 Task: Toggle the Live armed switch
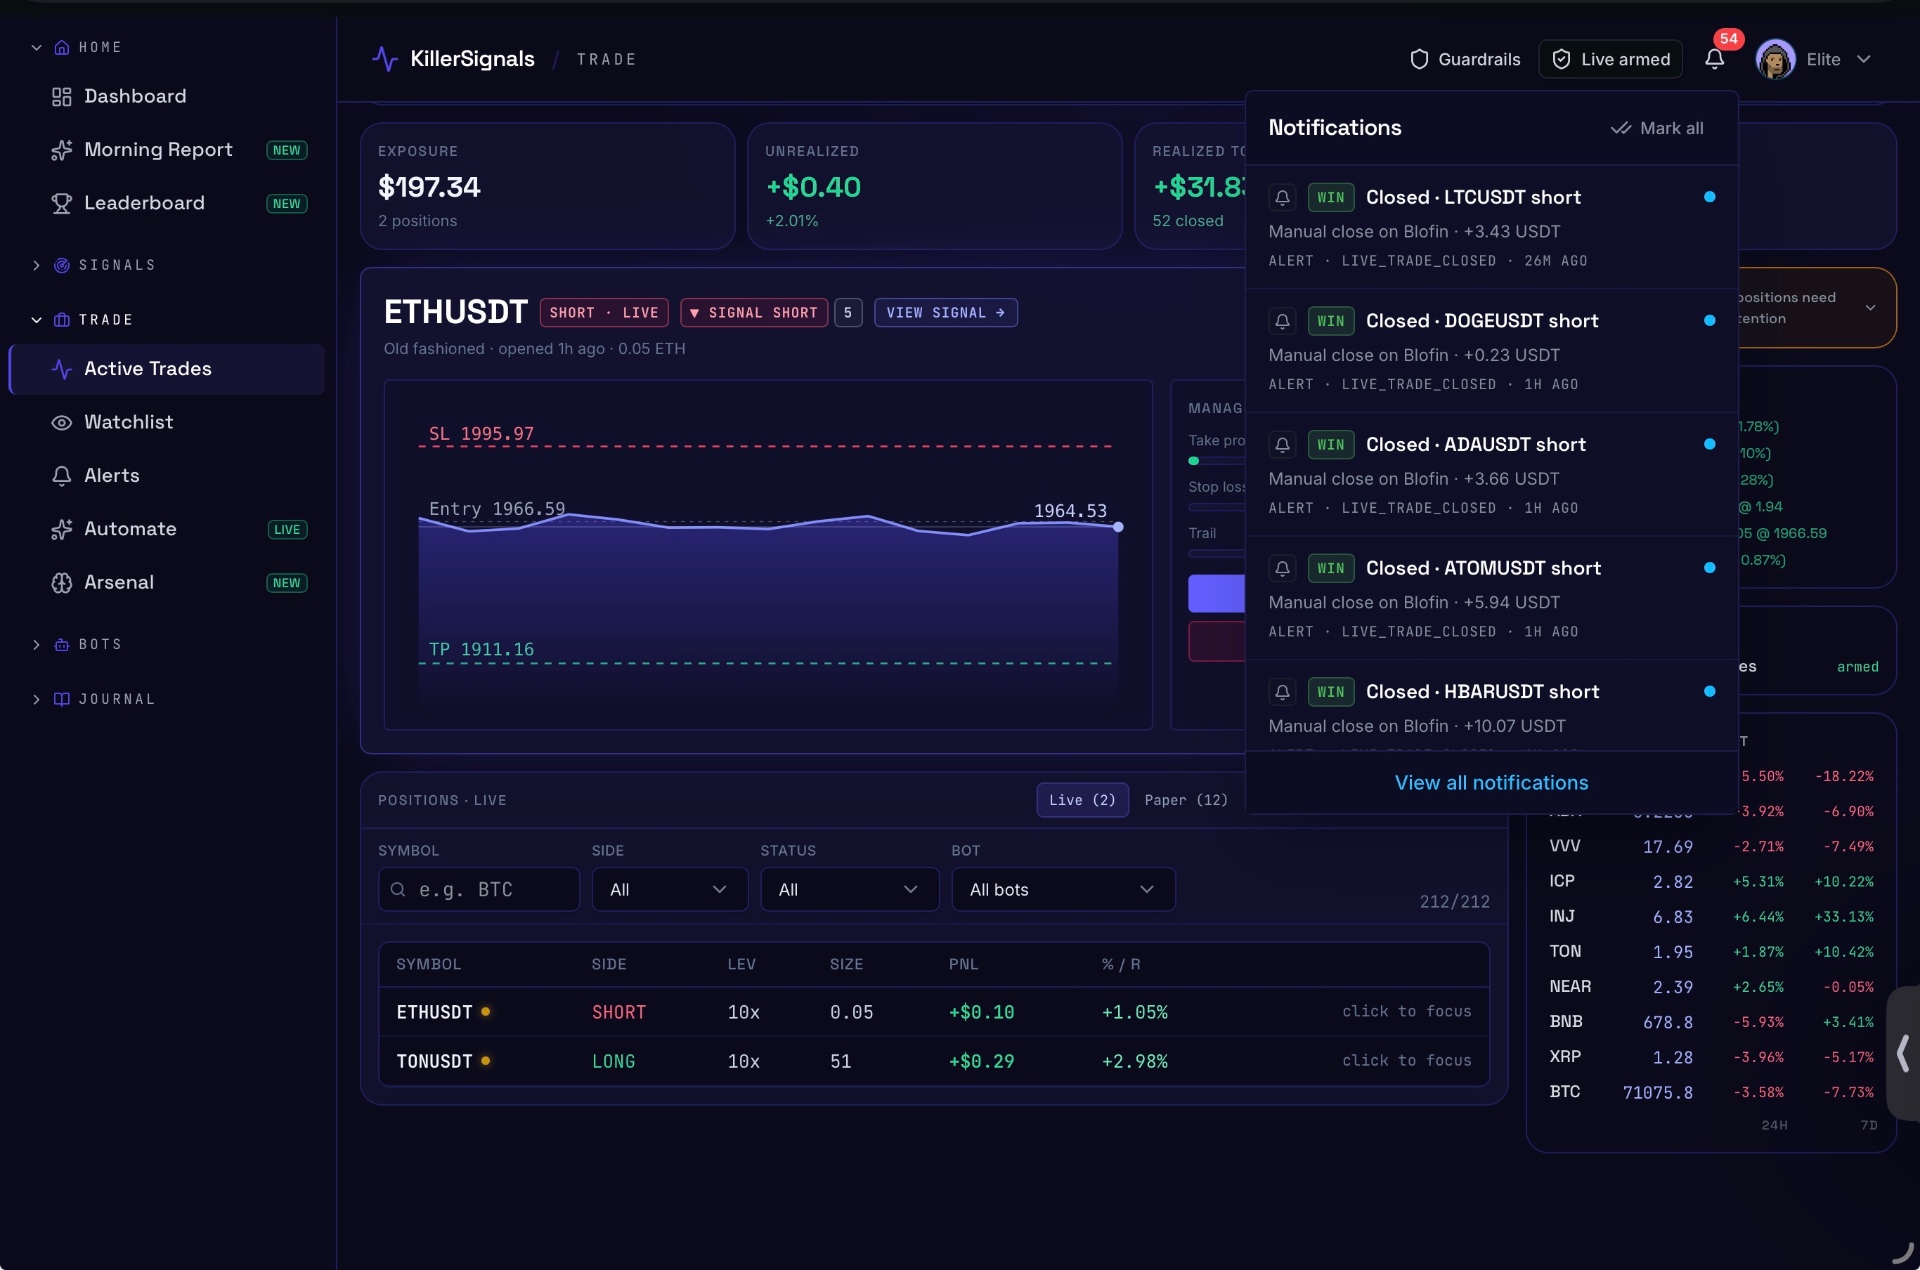(1611, 59)
